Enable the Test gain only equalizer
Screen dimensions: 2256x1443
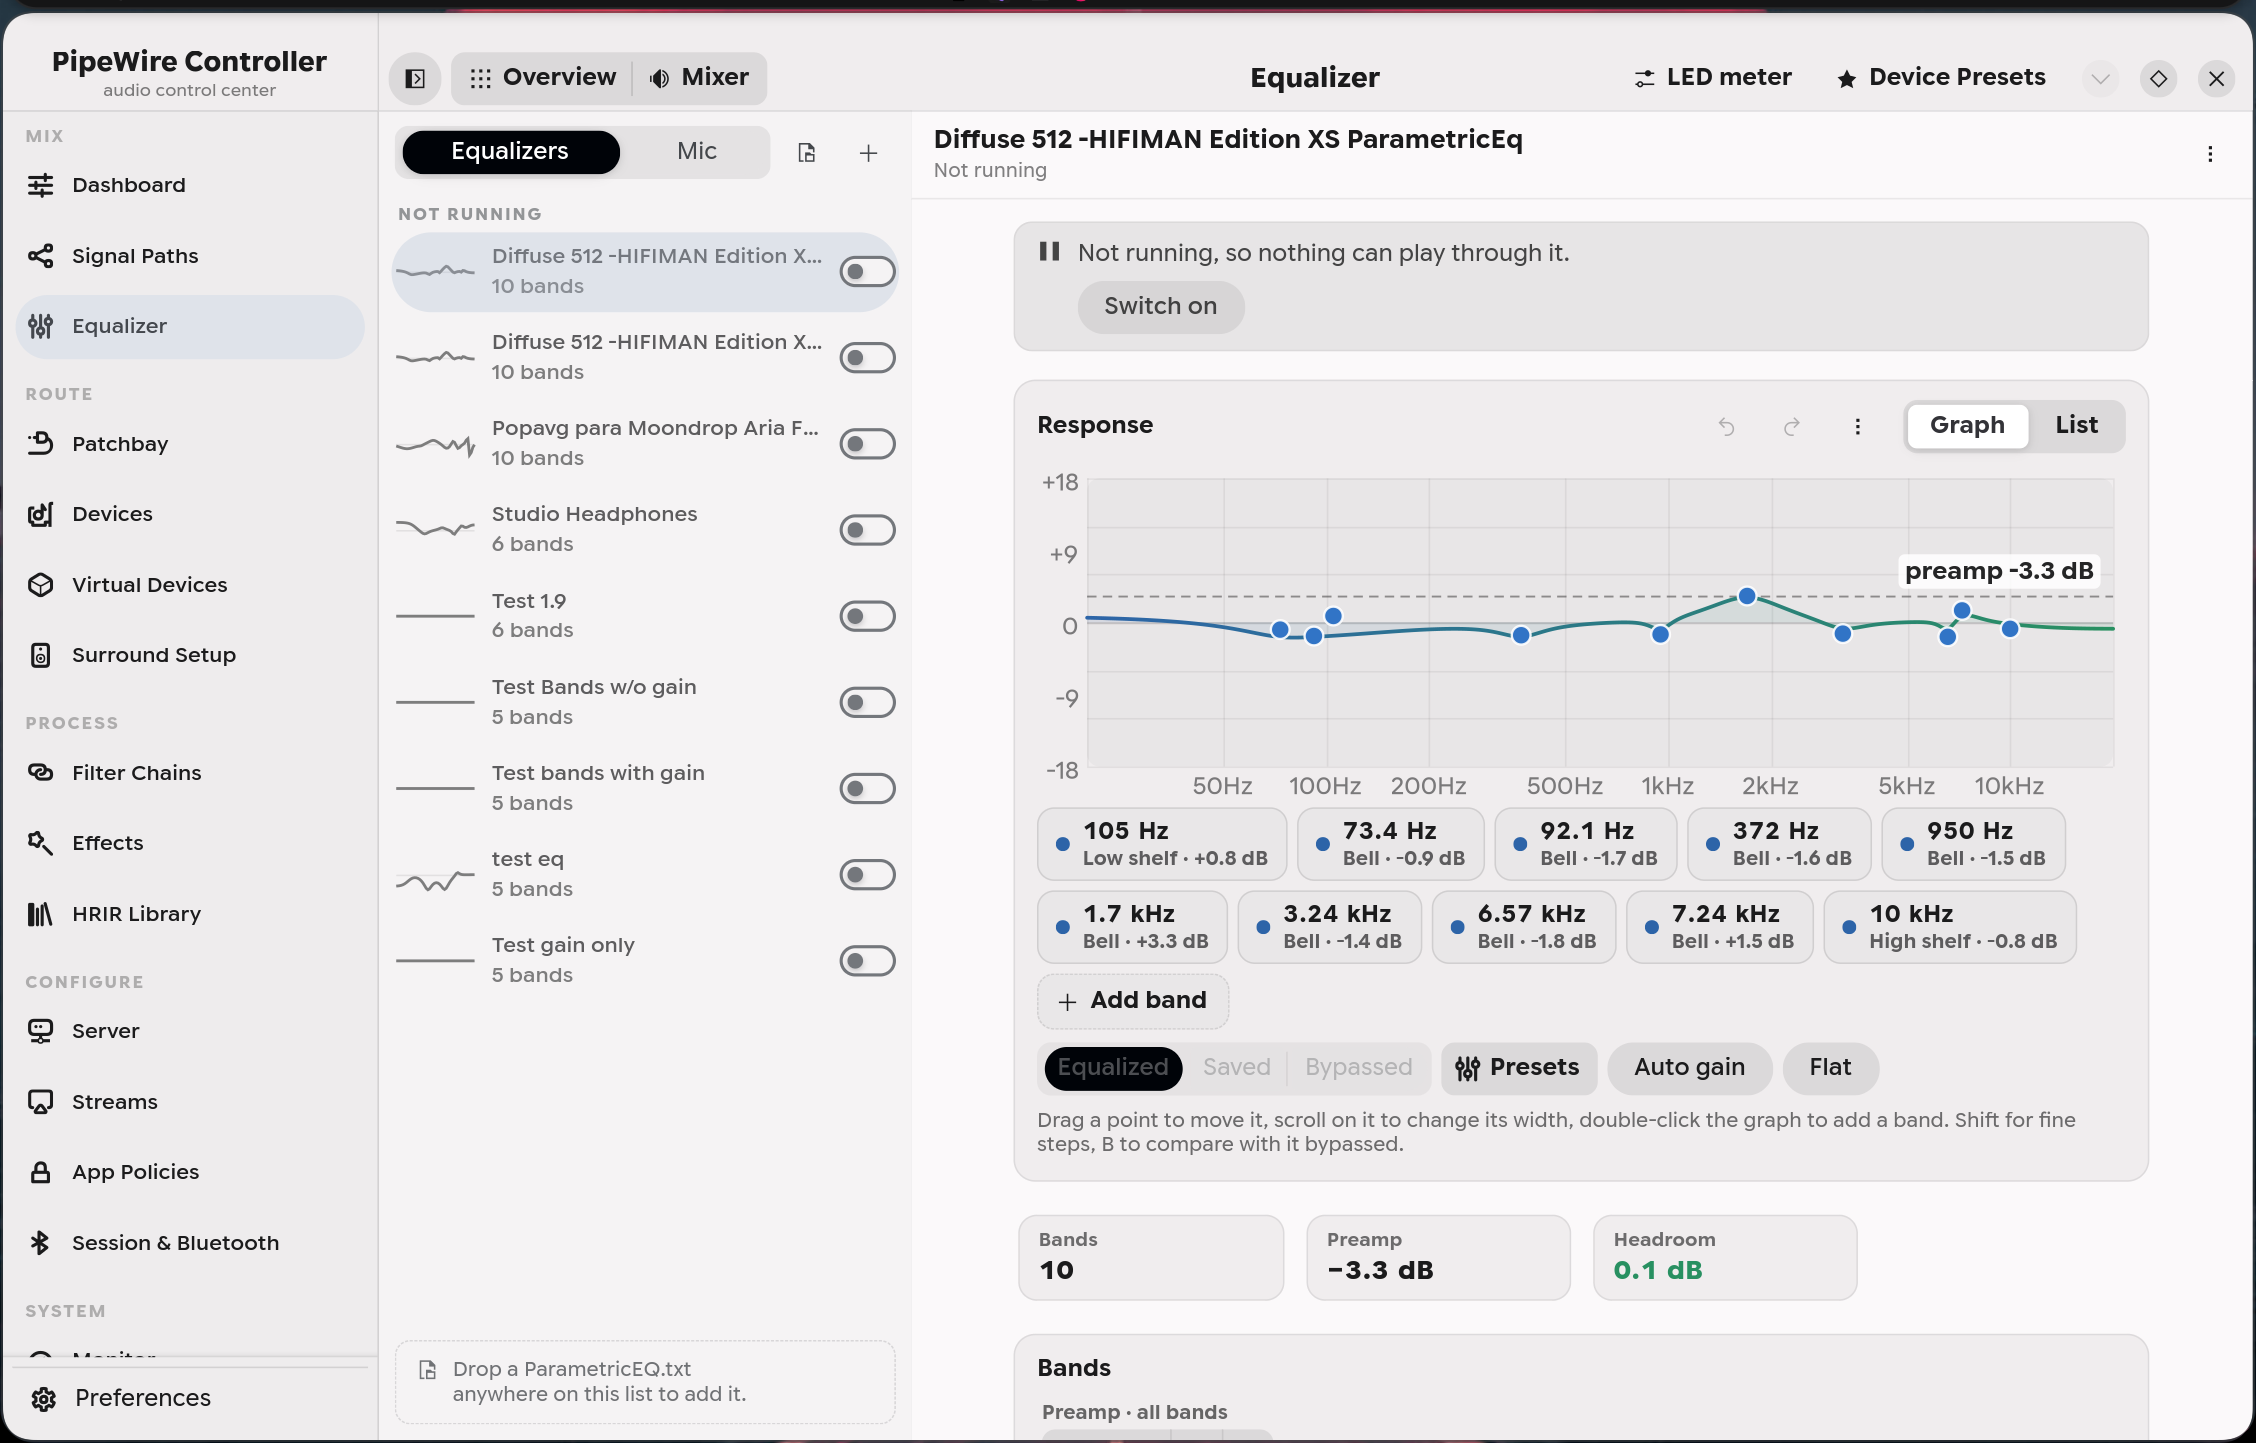click(x=867, y=961)
